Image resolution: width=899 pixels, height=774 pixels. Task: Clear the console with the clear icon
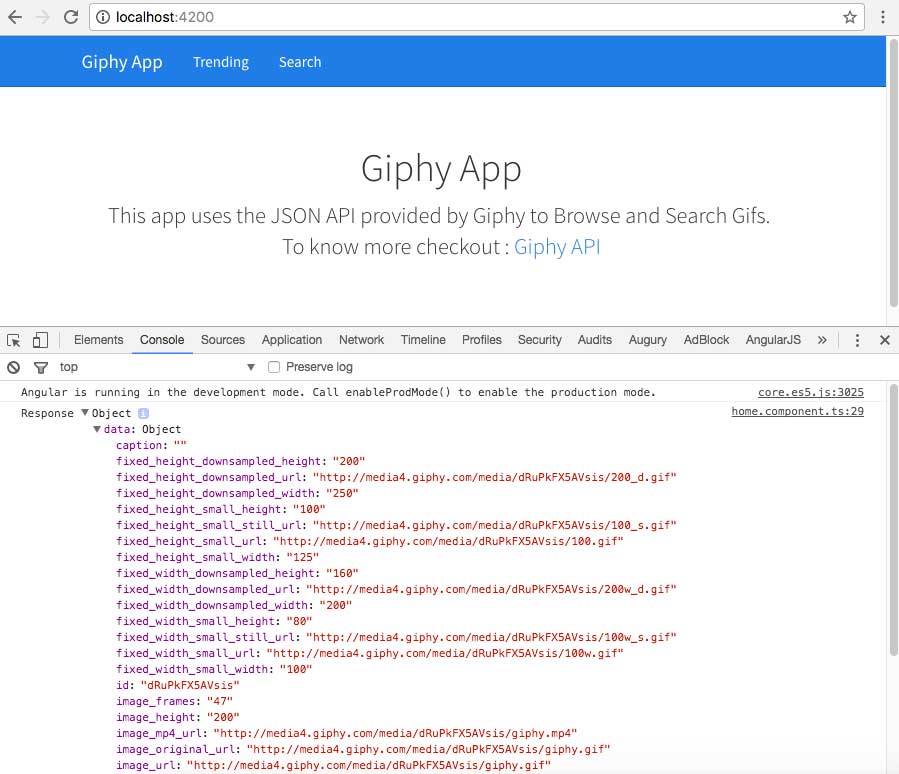(14, 367)
